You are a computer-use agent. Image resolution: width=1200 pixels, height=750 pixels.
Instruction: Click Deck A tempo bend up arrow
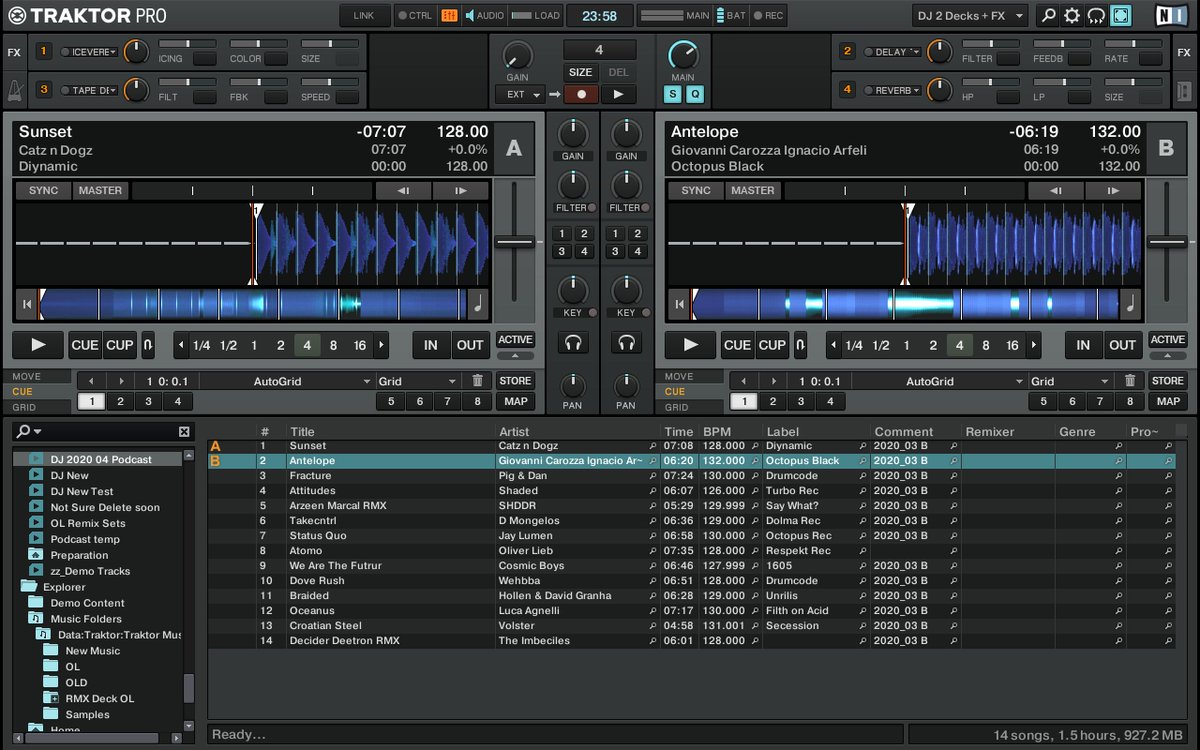pos(461,190)
